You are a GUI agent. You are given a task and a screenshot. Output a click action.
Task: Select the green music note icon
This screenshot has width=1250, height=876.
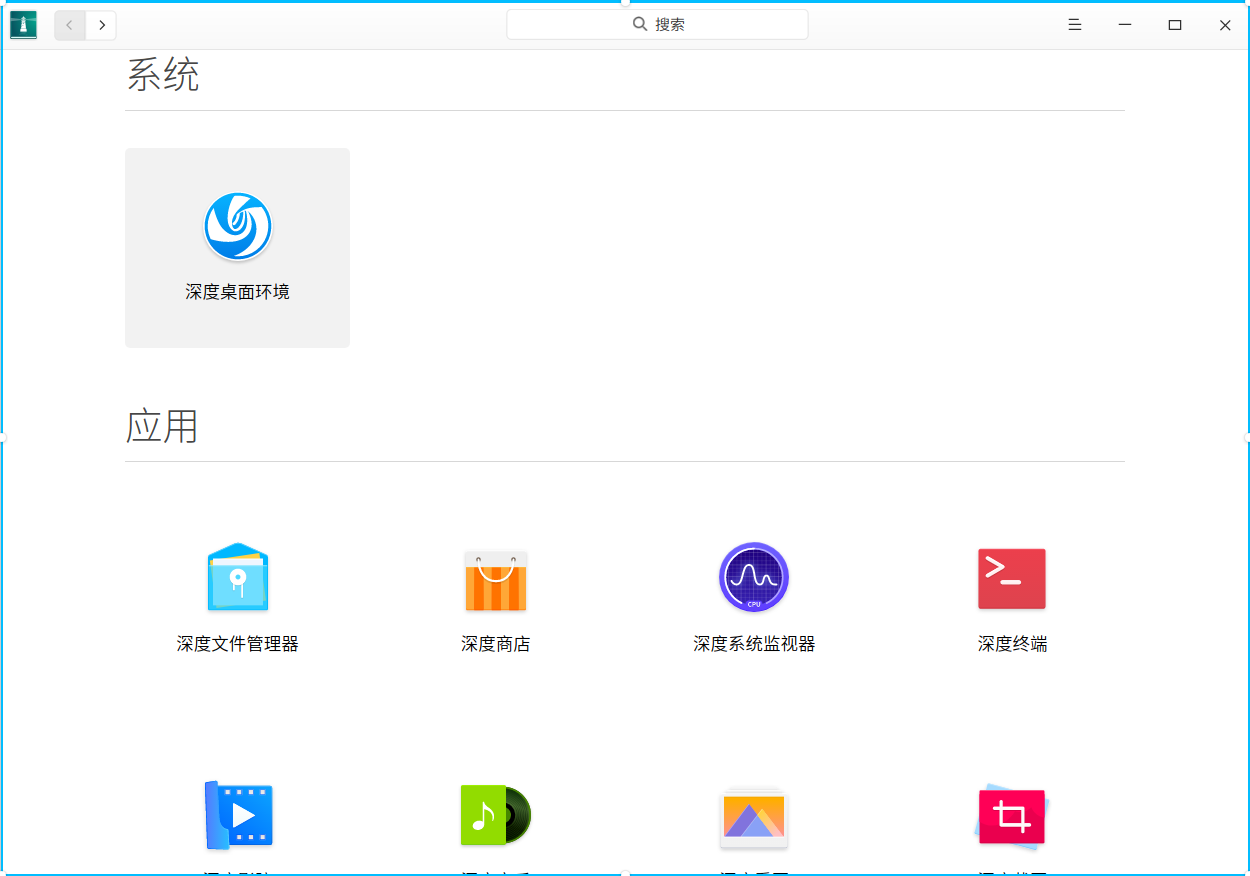(x=496, y=815)
